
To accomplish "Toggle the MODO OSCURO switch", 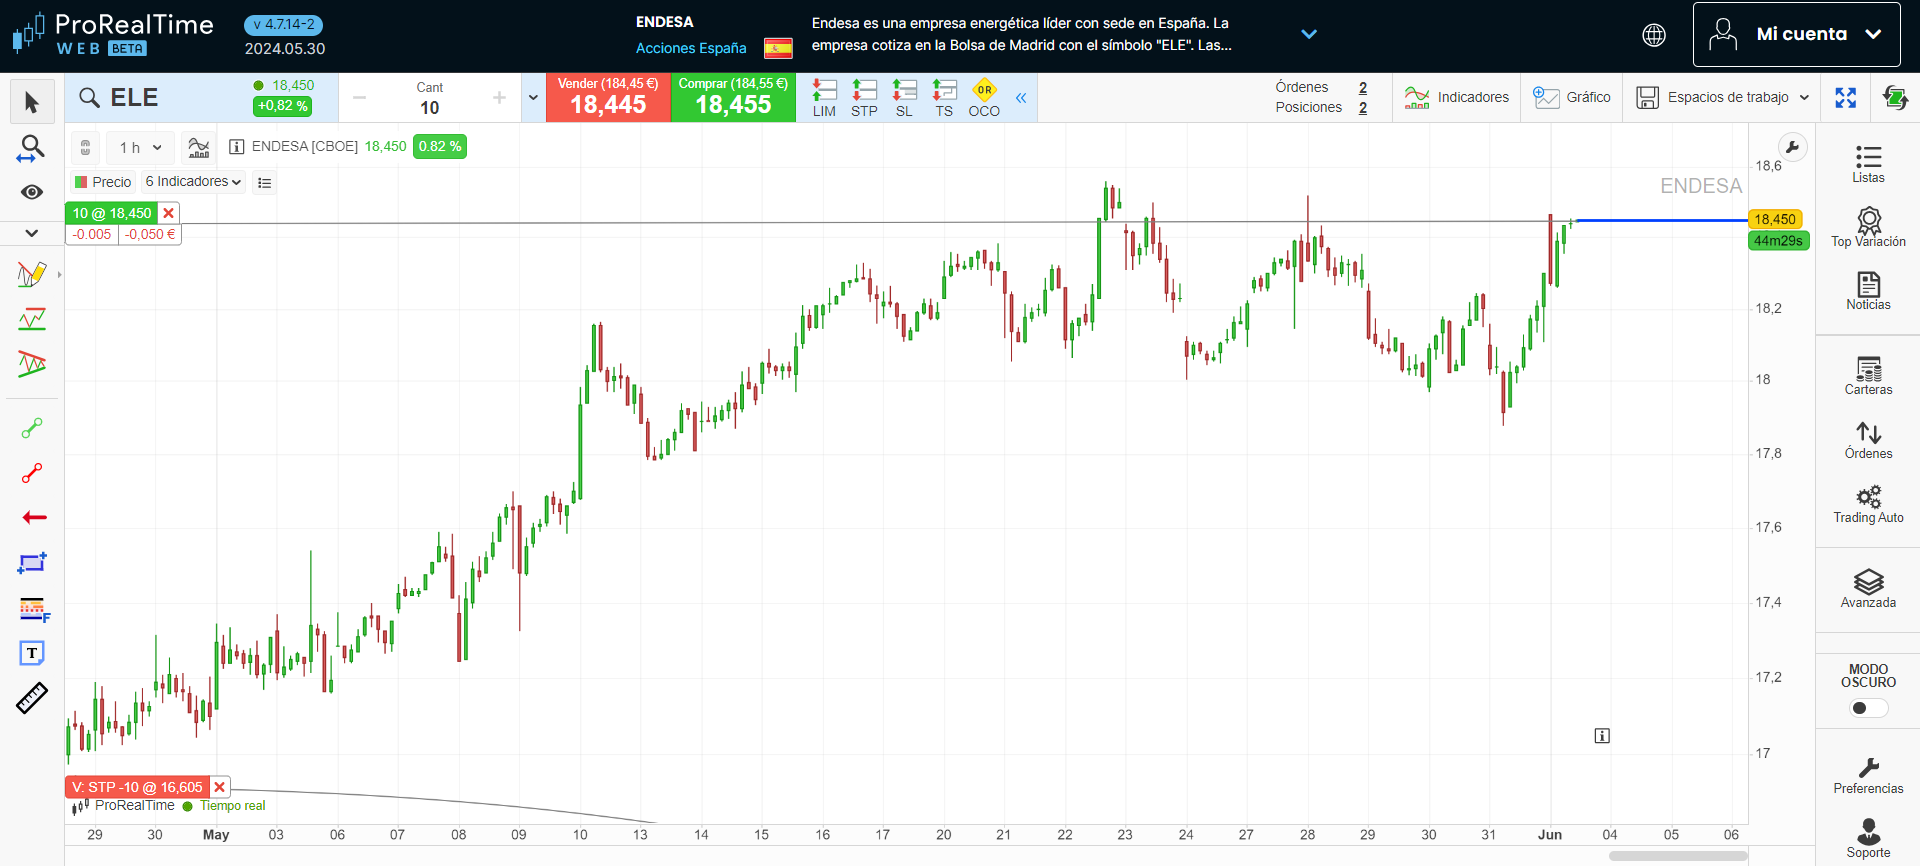I will click(x=1868, y=708).
